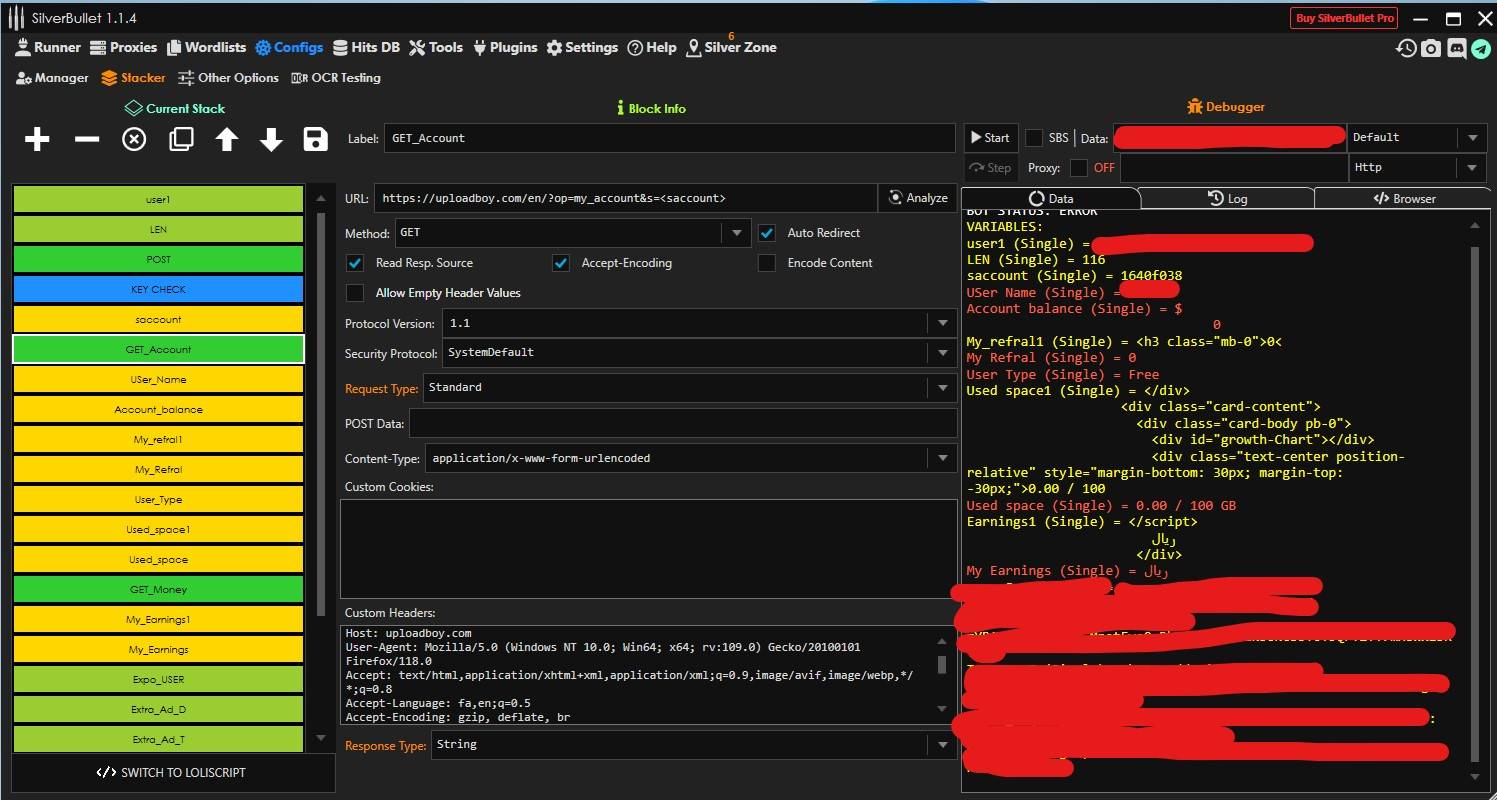This screenshot has width=1497, height=800.
Task: Open the Telegram icon link at top right
Action: [1481, 48]
